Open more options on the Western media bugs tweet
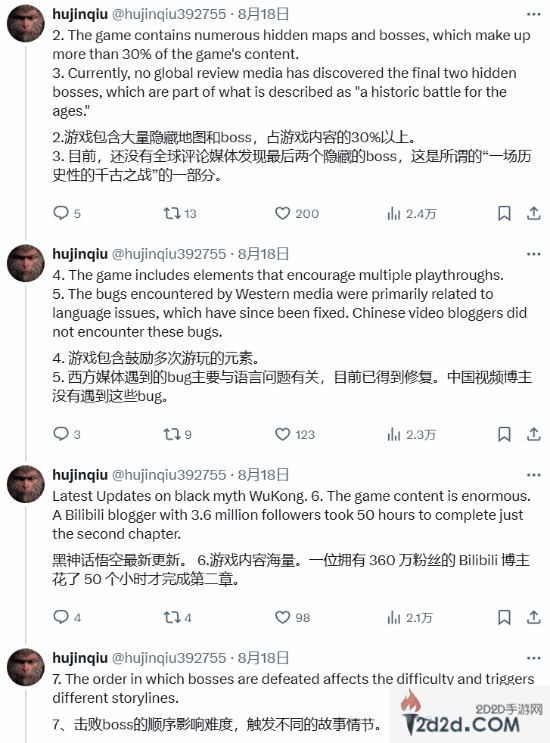 point(534,254)
